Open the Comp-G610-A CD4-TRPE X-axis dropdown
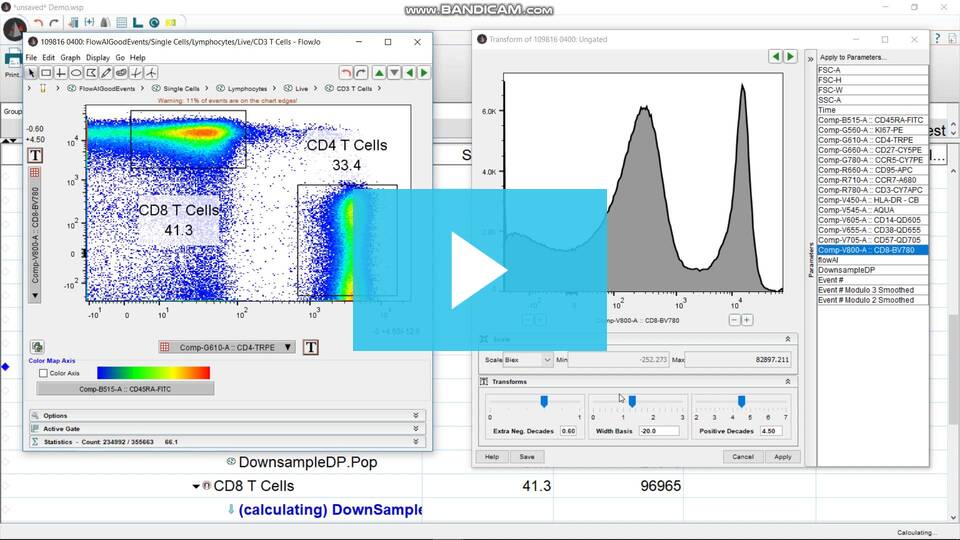This screenshot has width=960, height=540. pyautogui.click(x=227, y=347)
